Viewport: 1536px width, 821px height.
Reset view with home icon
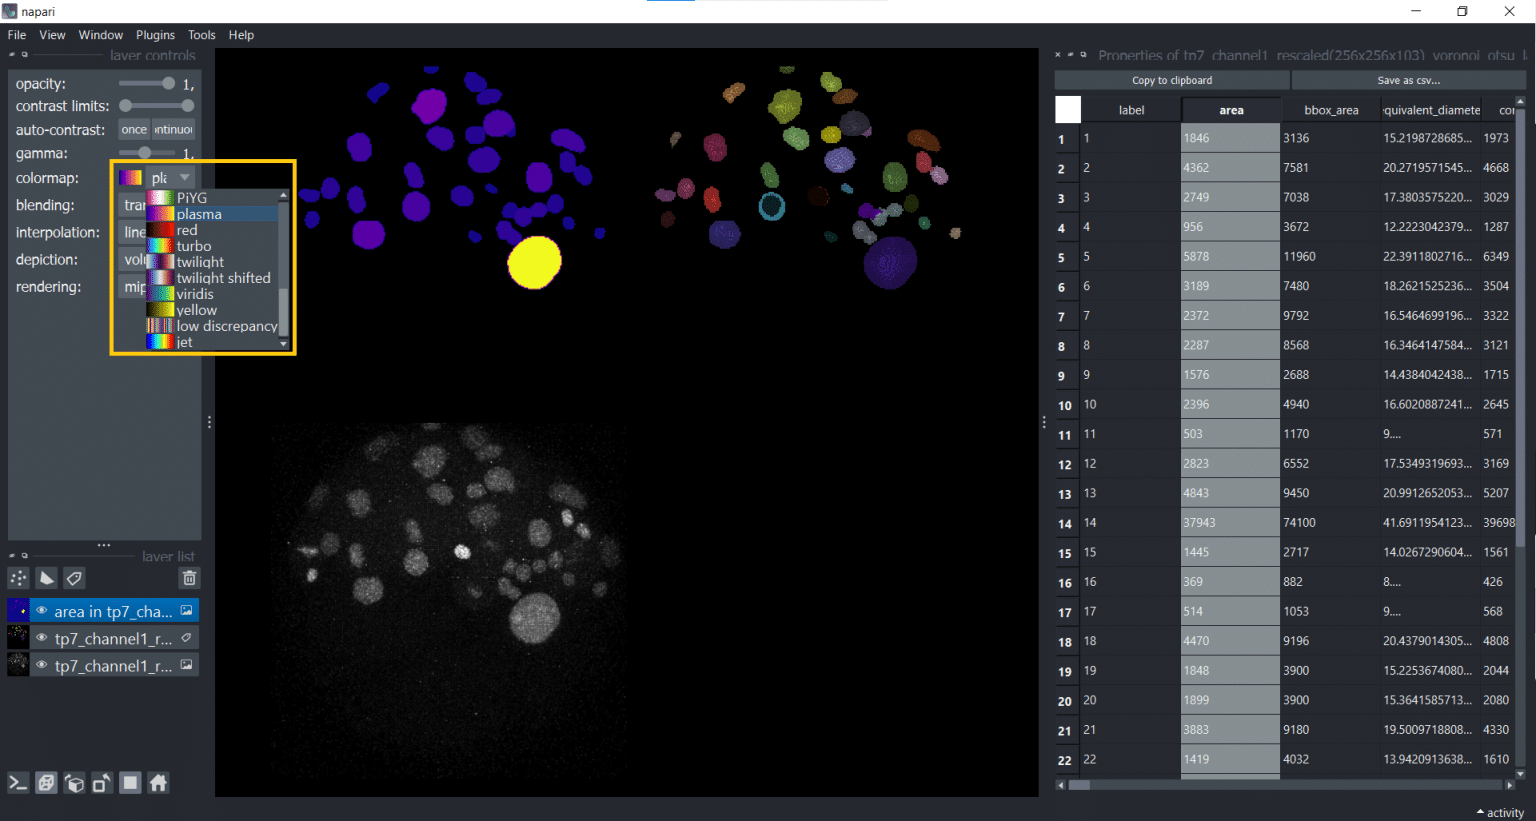[158, 783]
